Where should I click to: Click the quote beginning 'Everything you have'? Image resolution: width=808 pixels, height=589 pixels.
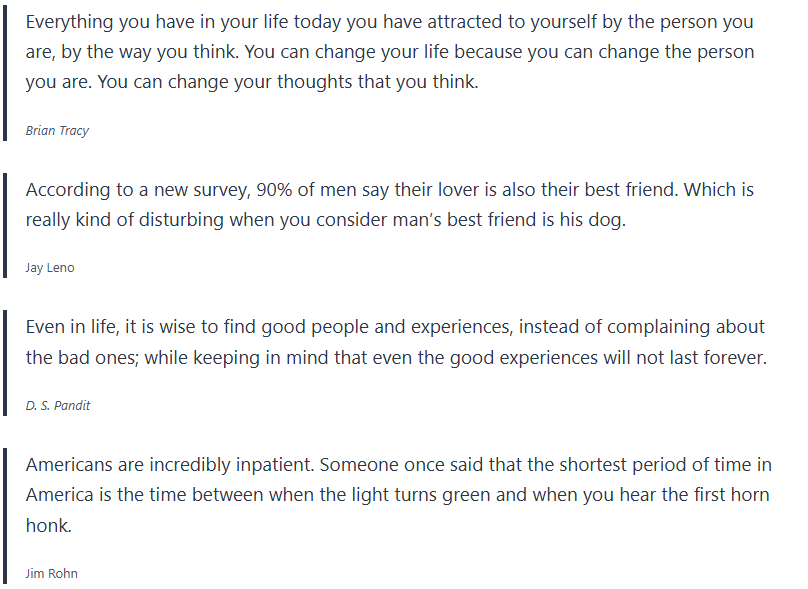click(390, 52)
